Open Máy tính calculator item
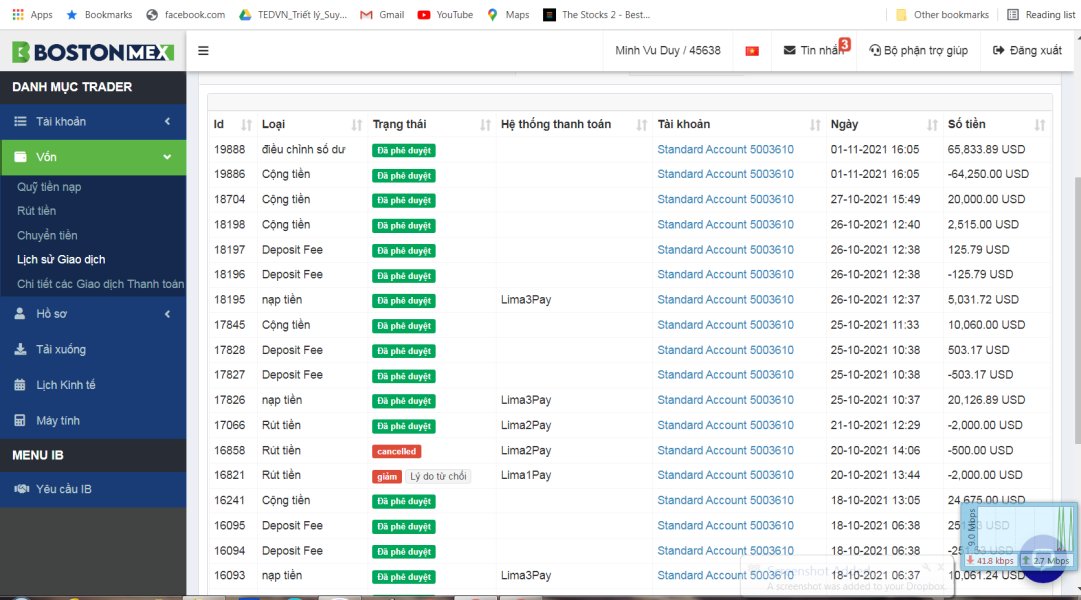 click(x=58, y=421)
